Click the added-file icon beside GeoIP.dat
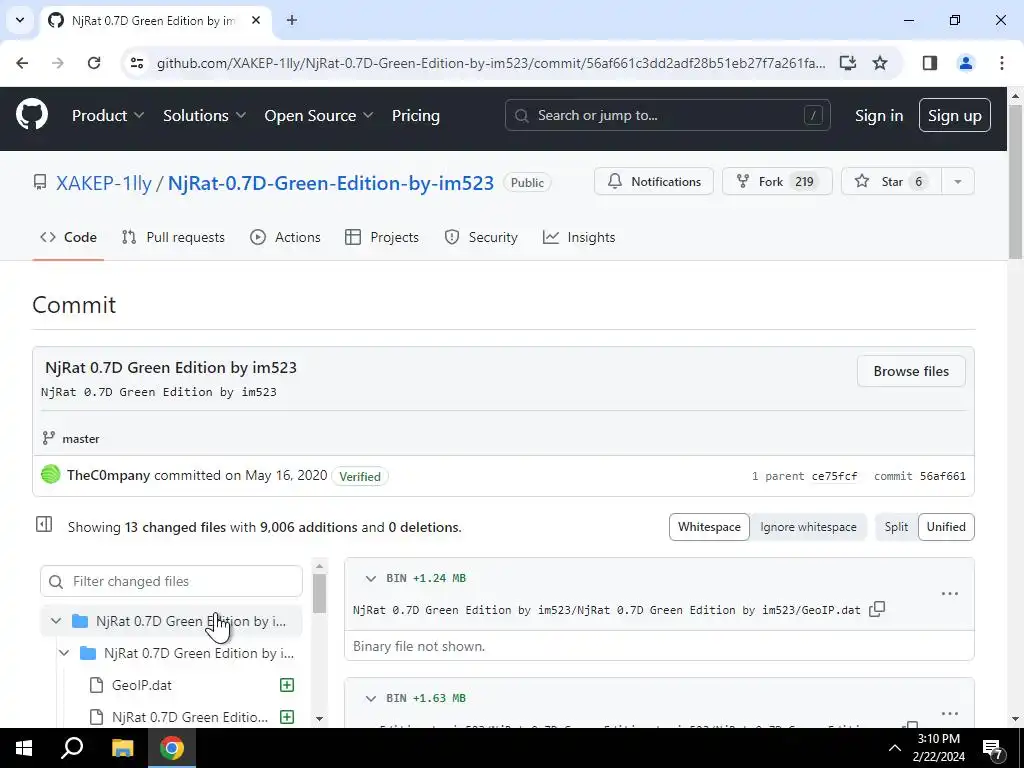This screenshot has height=768, width=1024. coord(287,684)
